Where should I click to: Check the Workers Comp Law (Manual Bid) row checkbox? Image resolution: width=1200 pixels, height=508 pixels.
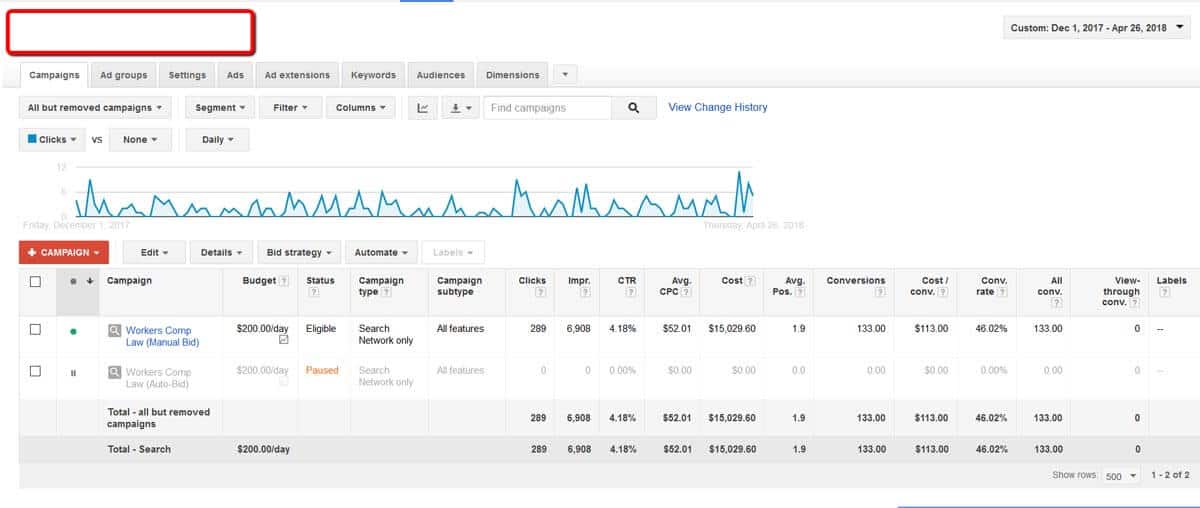(35, 330)
